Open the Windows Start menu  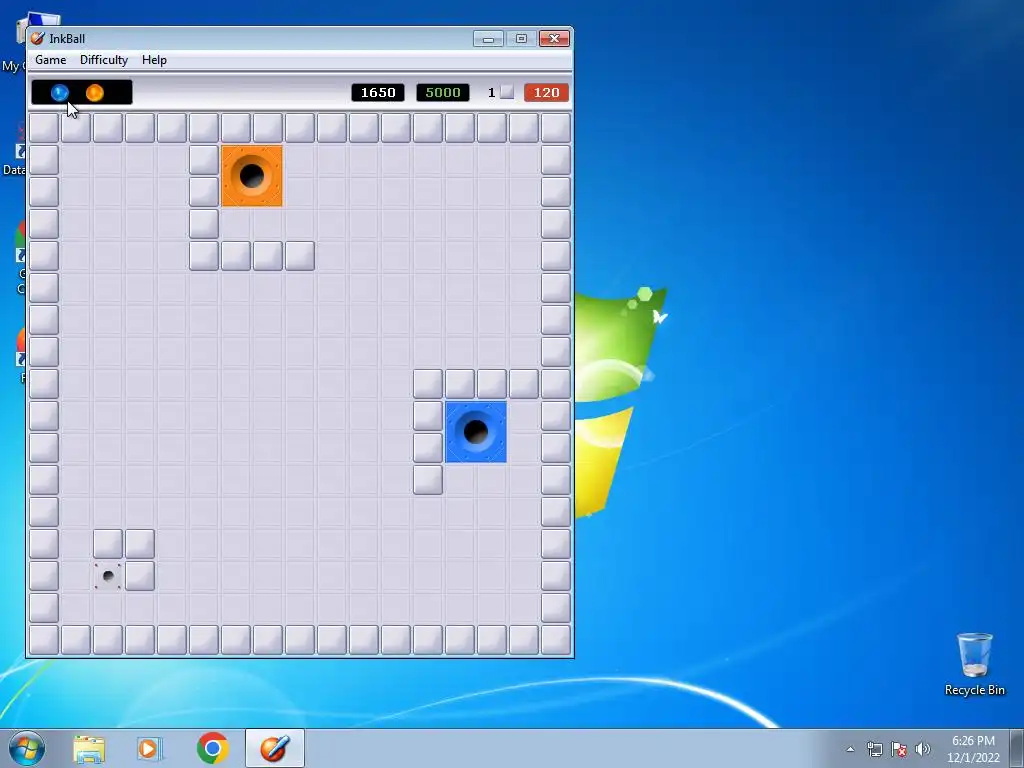(x=27, y=748)
